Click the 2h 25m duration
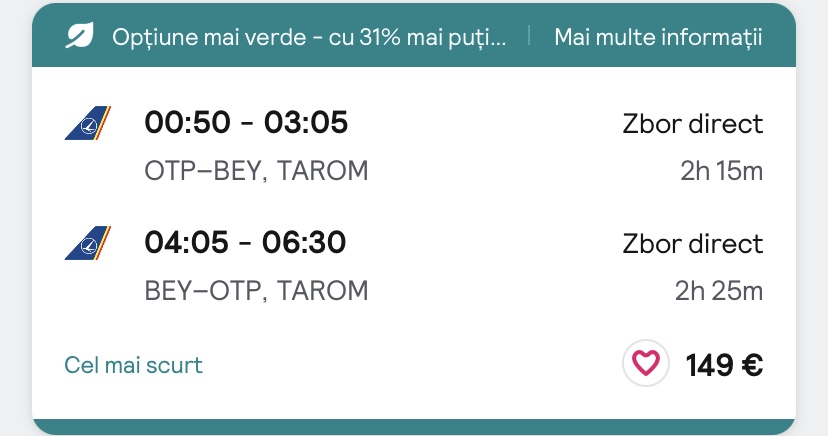 pos(719,291)
